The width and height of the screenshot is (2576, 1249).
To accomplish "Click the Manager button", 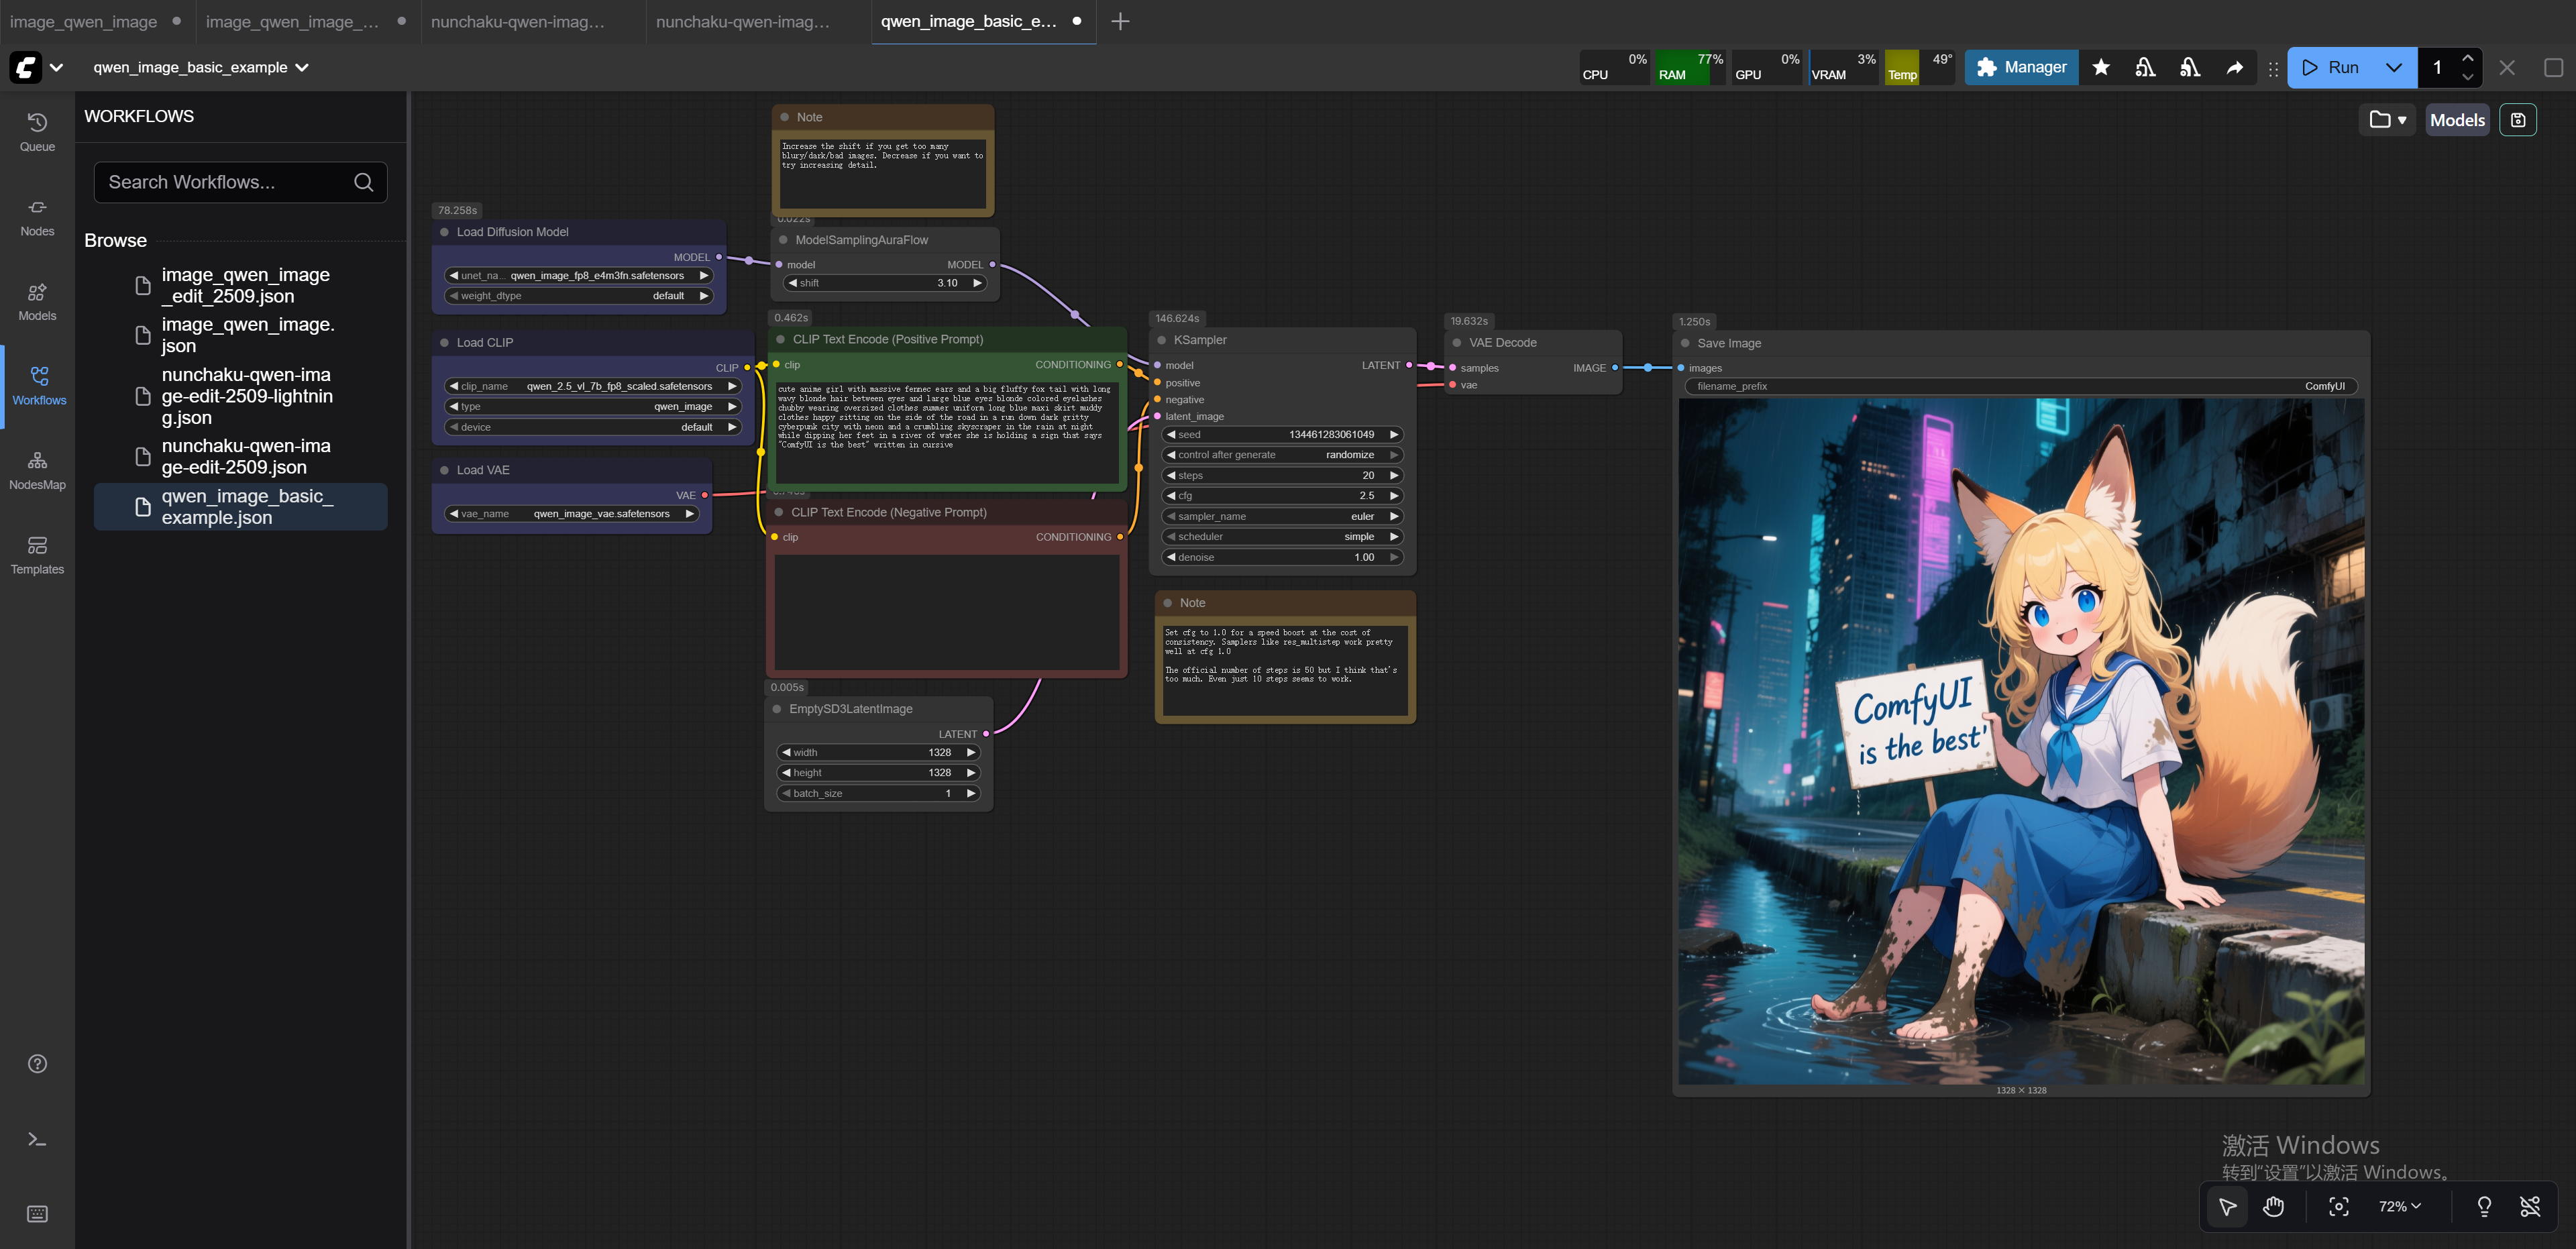I will [x=2021, y=67].
